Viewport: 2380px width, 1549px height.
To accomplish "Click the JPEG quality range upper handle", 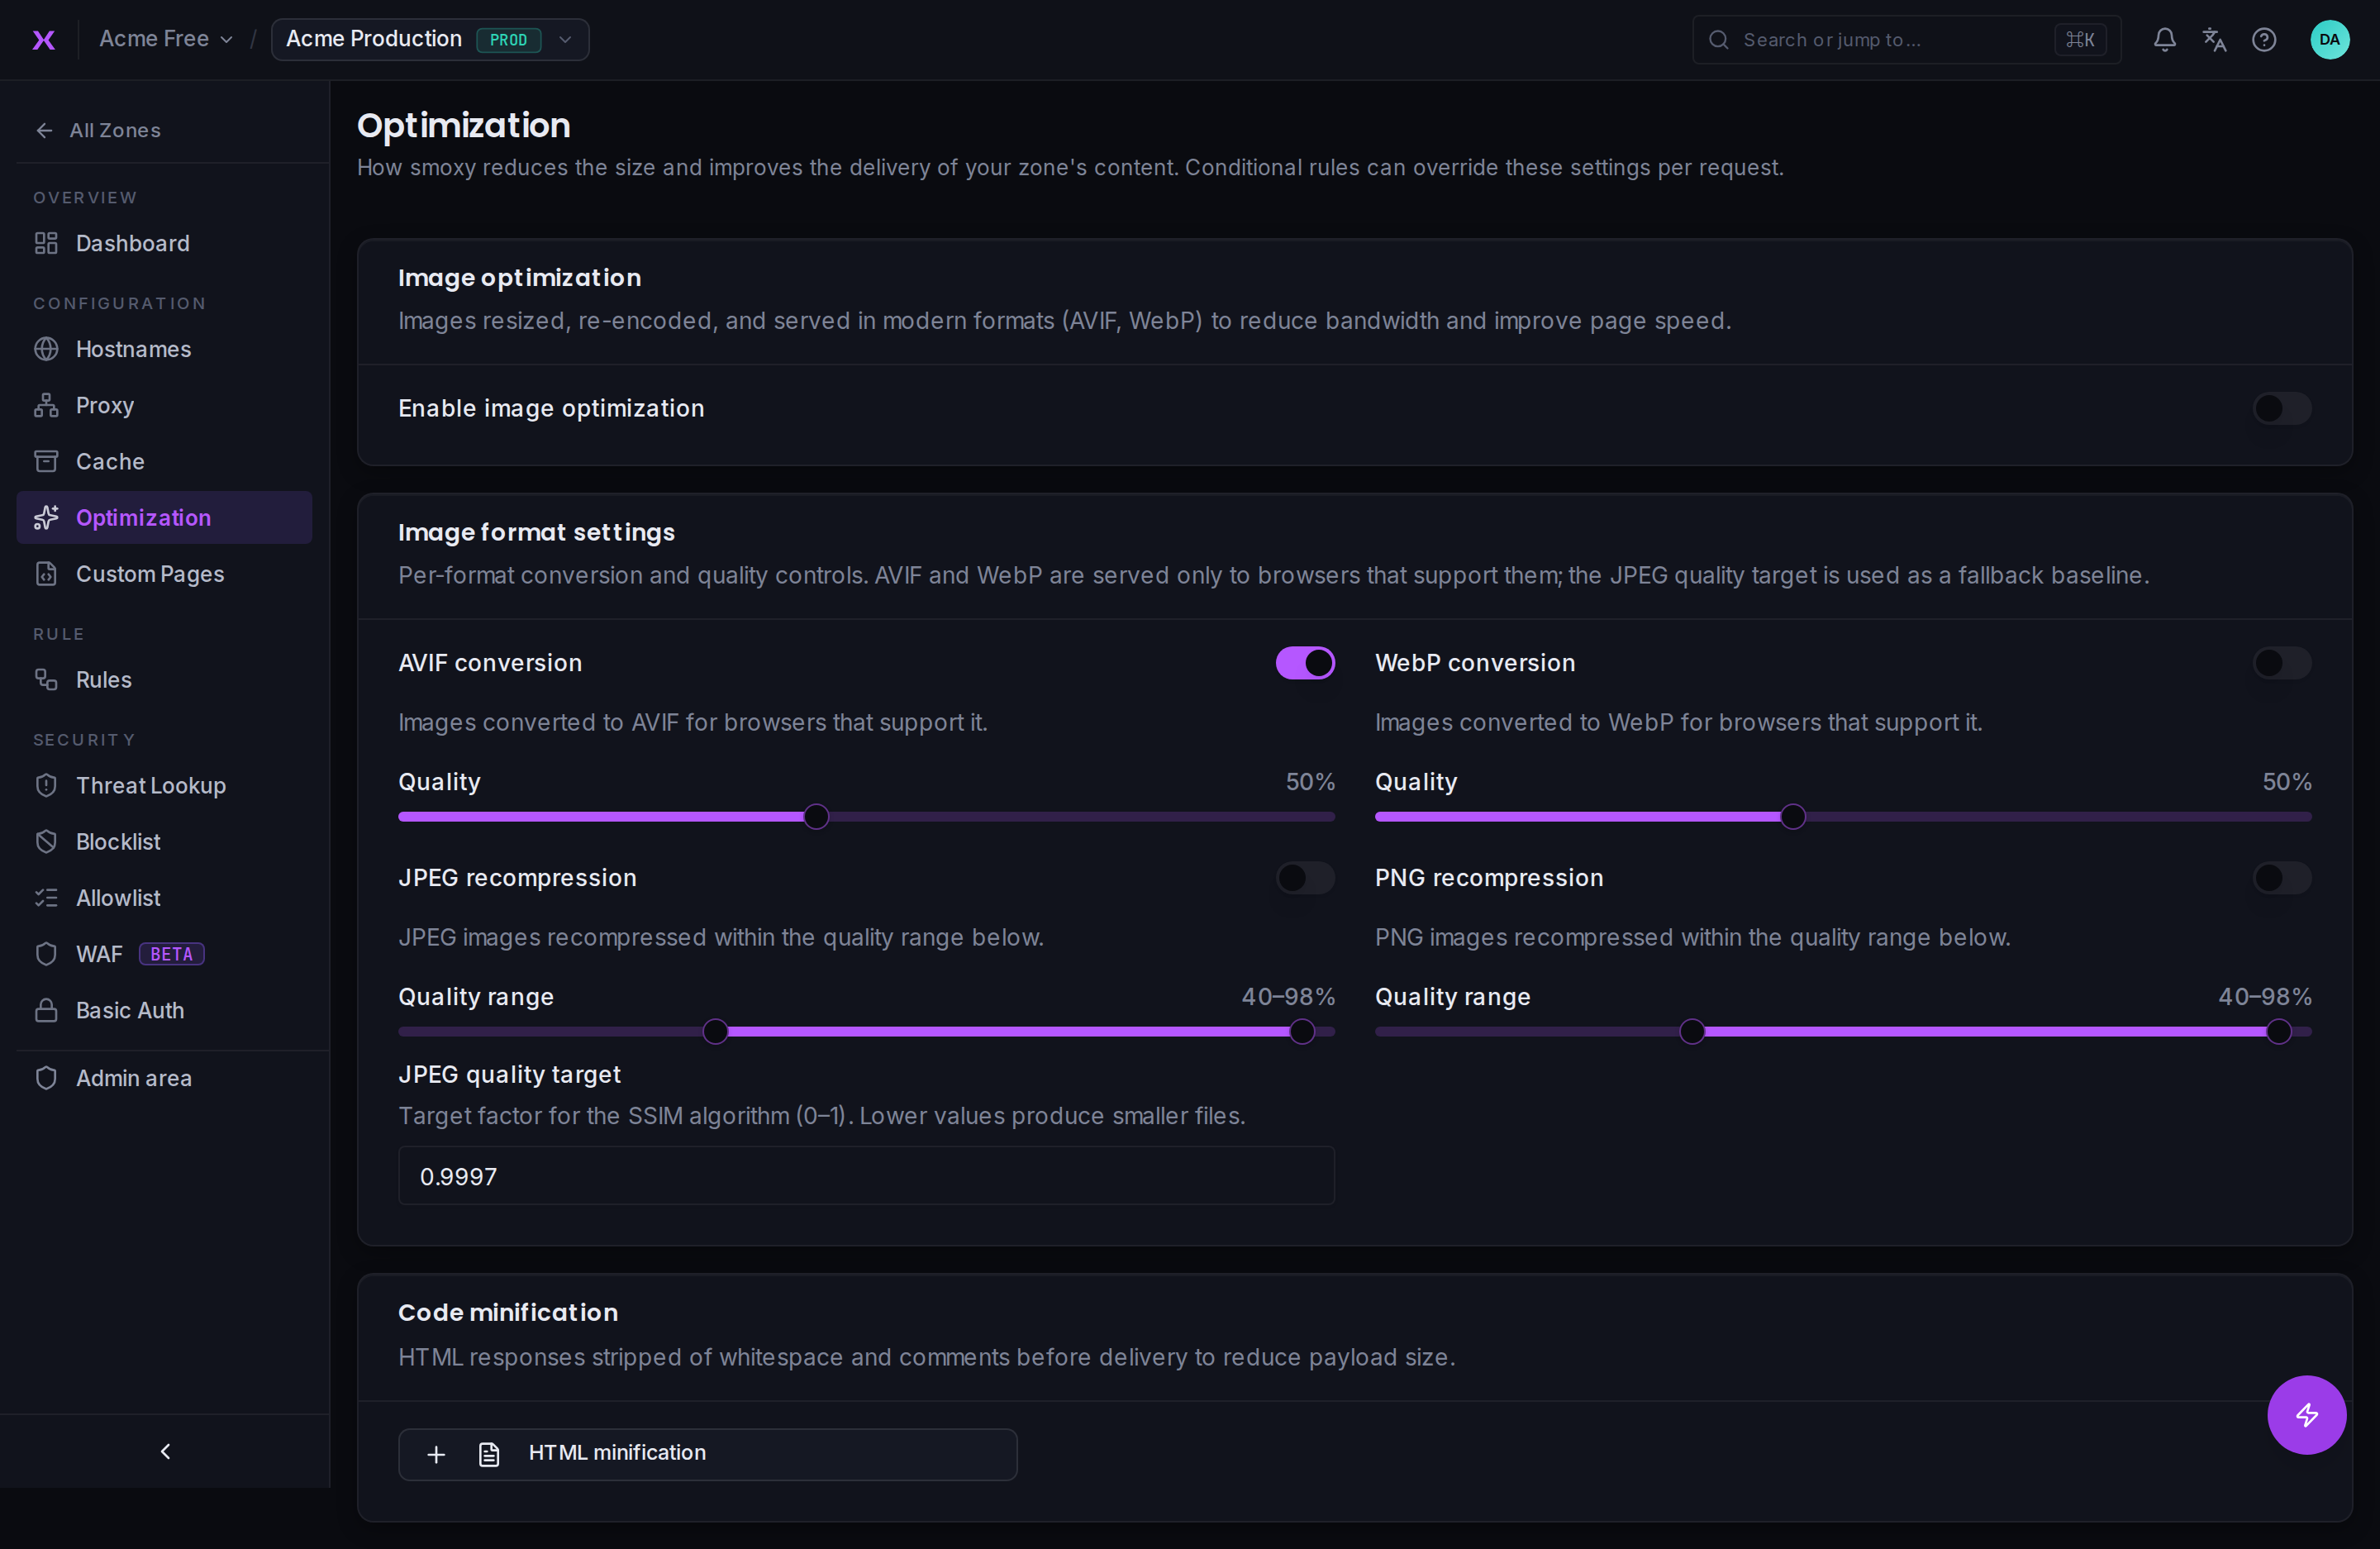I will 1302,1031.
